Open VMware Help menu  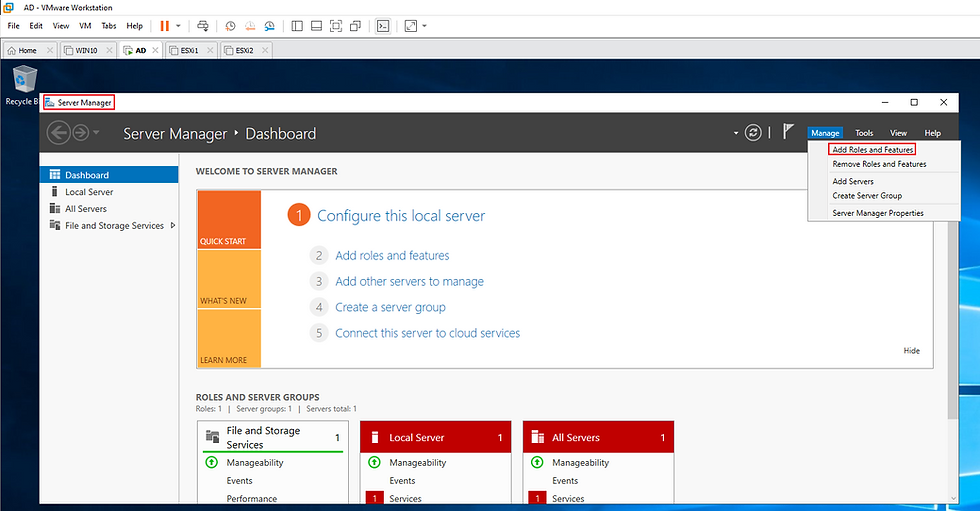click(134, 26)
